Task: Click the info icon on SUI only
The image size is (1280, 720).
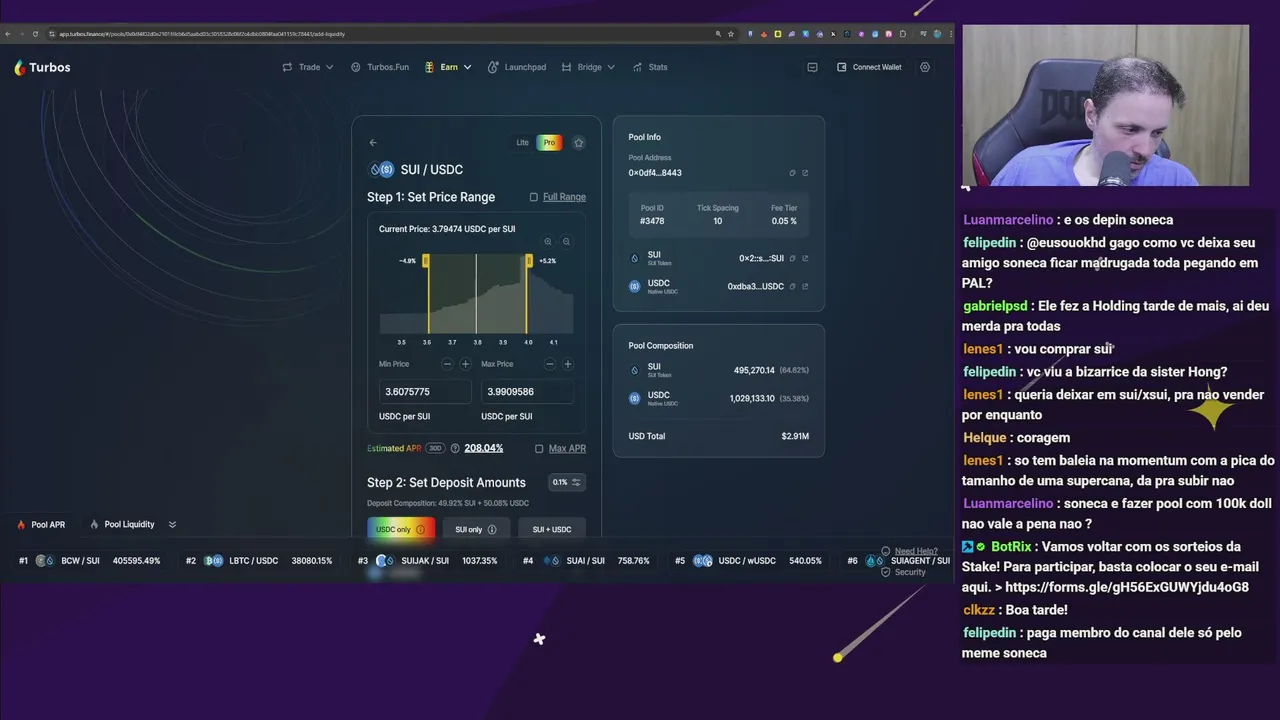Action: pyautogui.click(x=491, y=529)
